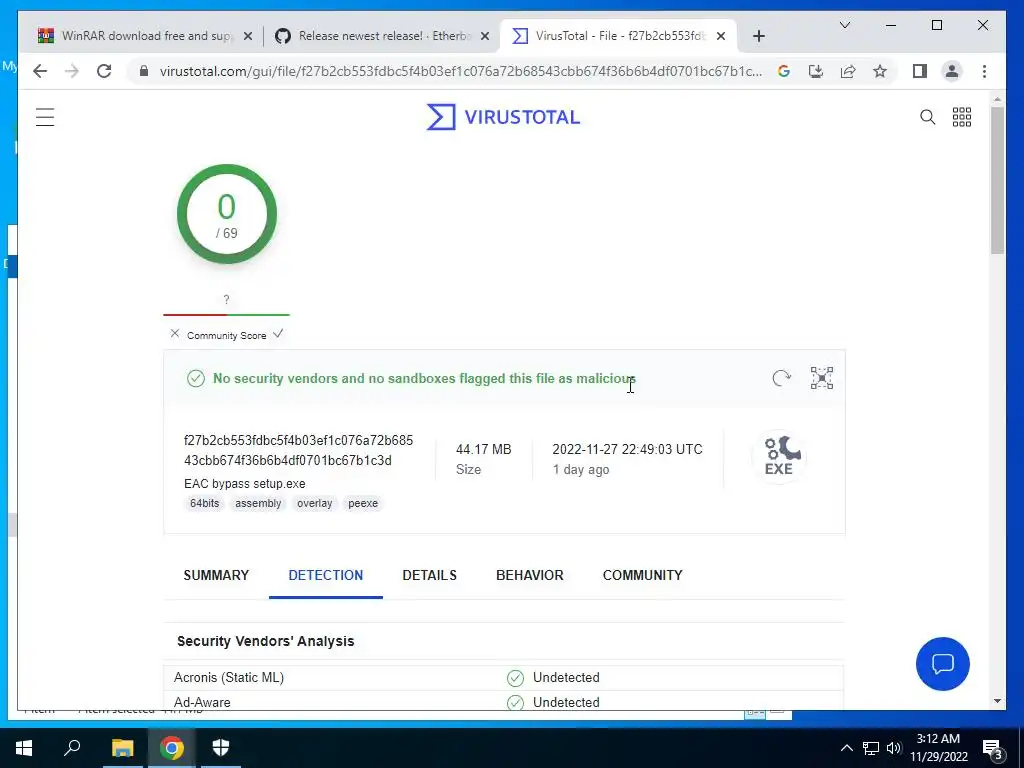Viewport: 1024px width, 768px height.
Task: Click the browser back arrow
Action: tap(40, 71)
